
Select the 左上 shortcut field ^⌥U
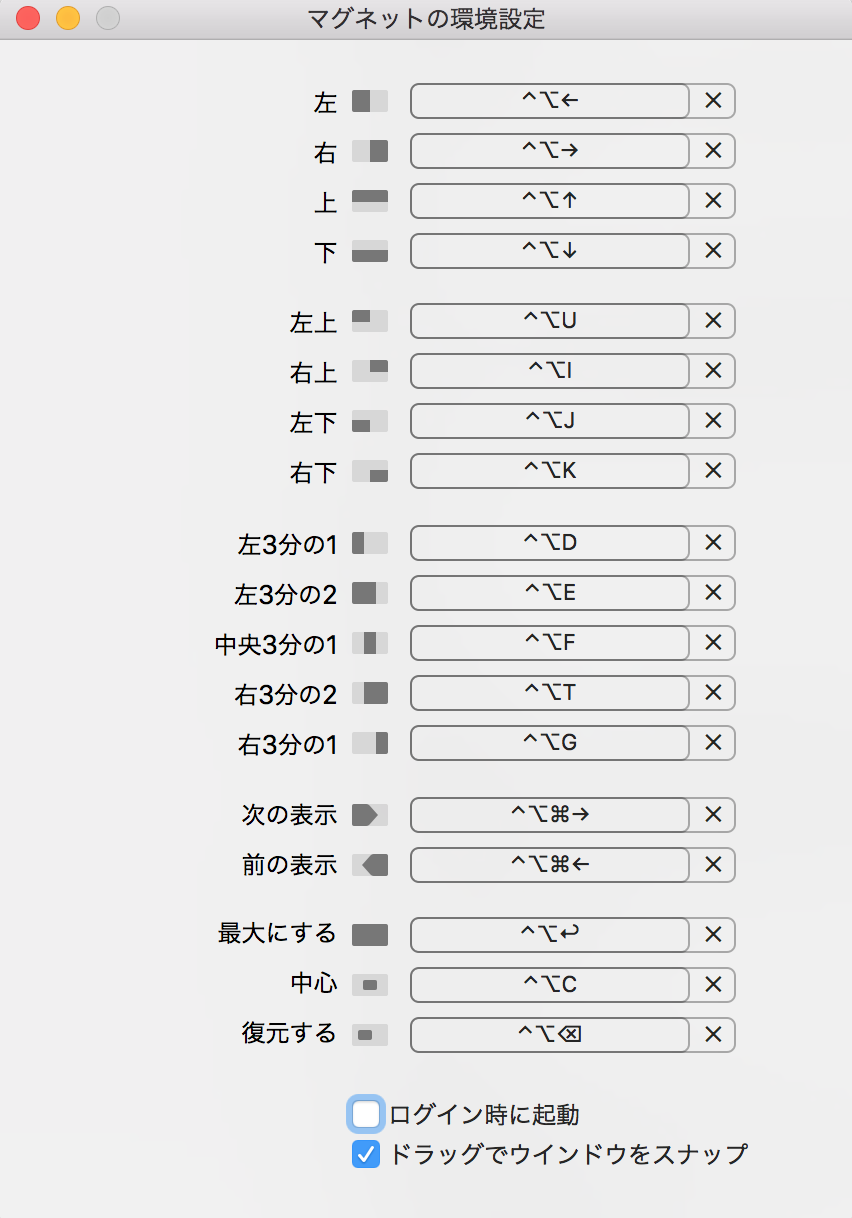tap(550, 321)
